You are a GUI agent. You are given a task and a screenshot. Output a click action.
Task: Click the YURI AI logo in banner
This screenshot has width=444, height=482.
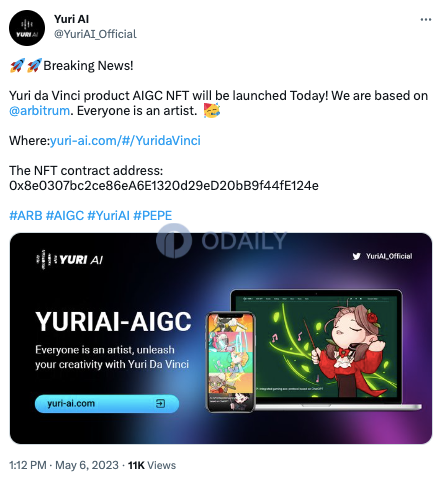point(69,260)
